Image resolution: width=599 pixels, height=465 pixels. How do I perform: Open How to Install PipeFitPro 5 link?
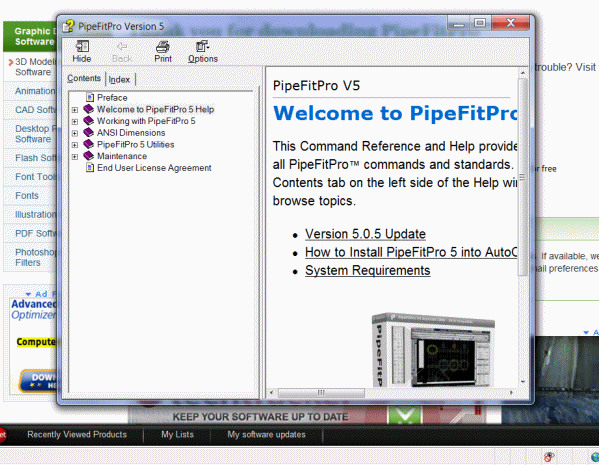click(411, 252)
